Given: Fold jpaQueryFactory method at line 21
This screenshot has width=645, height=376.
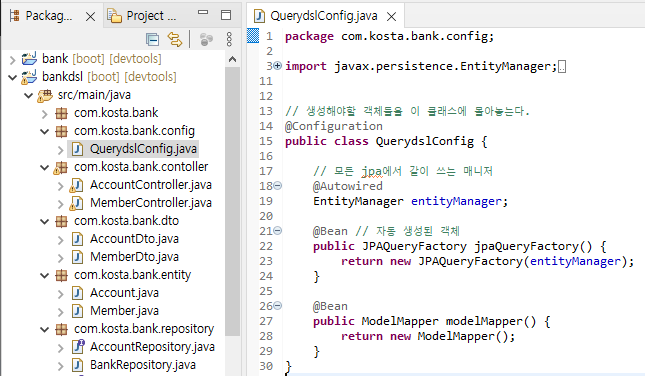Looking at the screenshot, I should coord(278,231).
